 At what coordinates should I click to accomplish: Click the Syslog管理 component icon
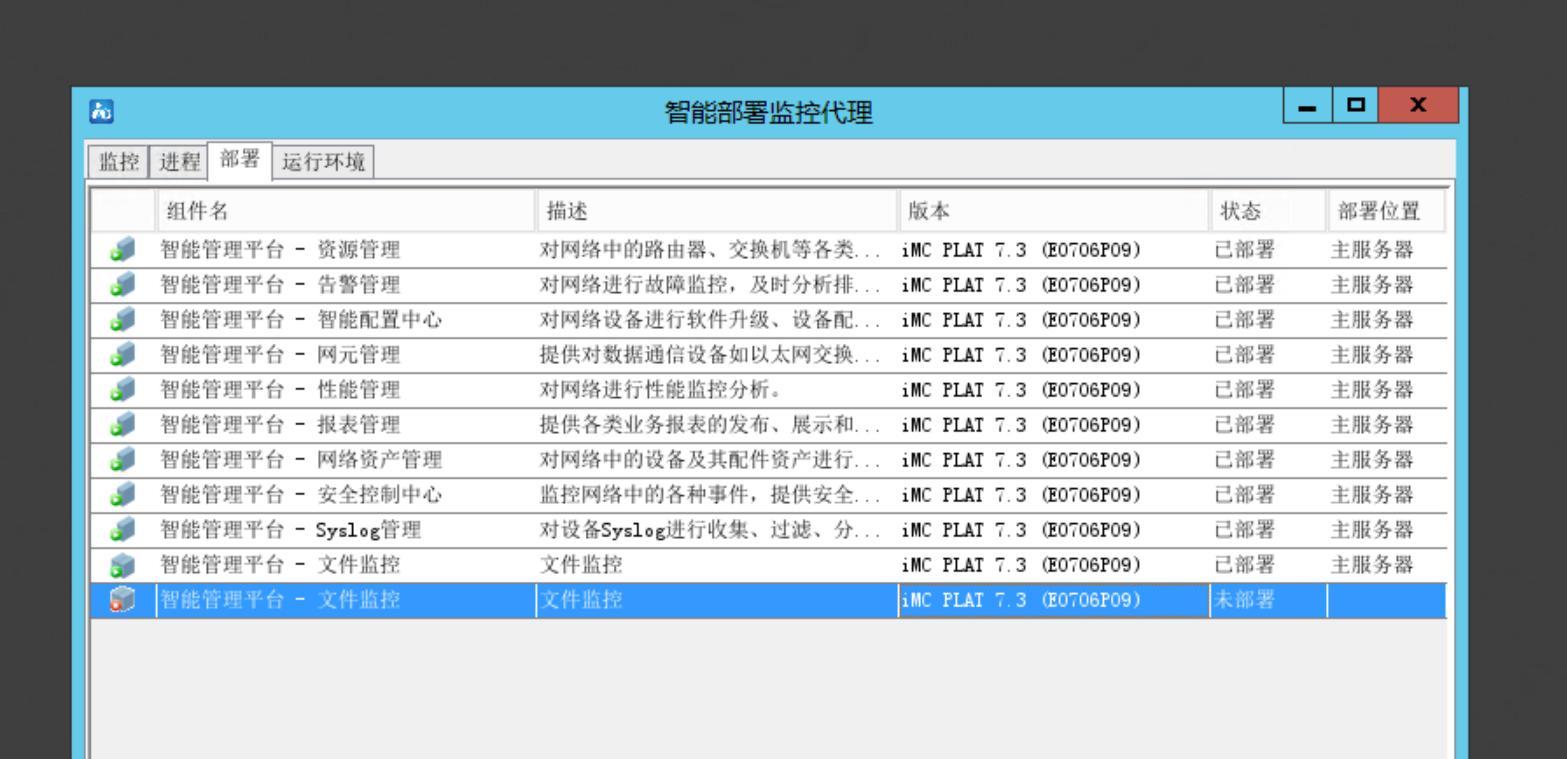[122, 530]
